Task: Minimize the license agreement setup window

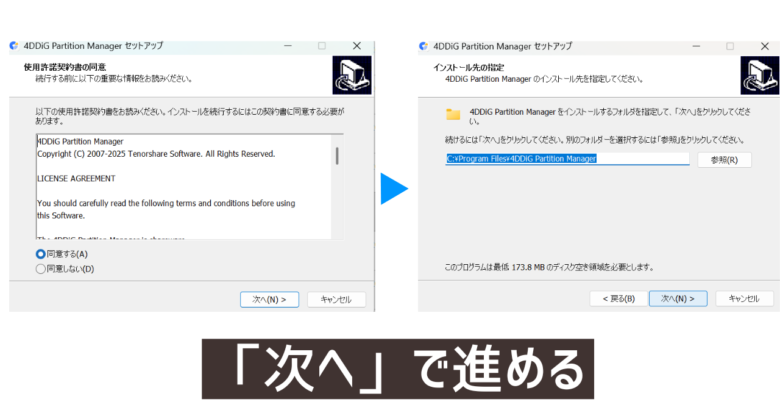Action: click(x=288, y=46)
